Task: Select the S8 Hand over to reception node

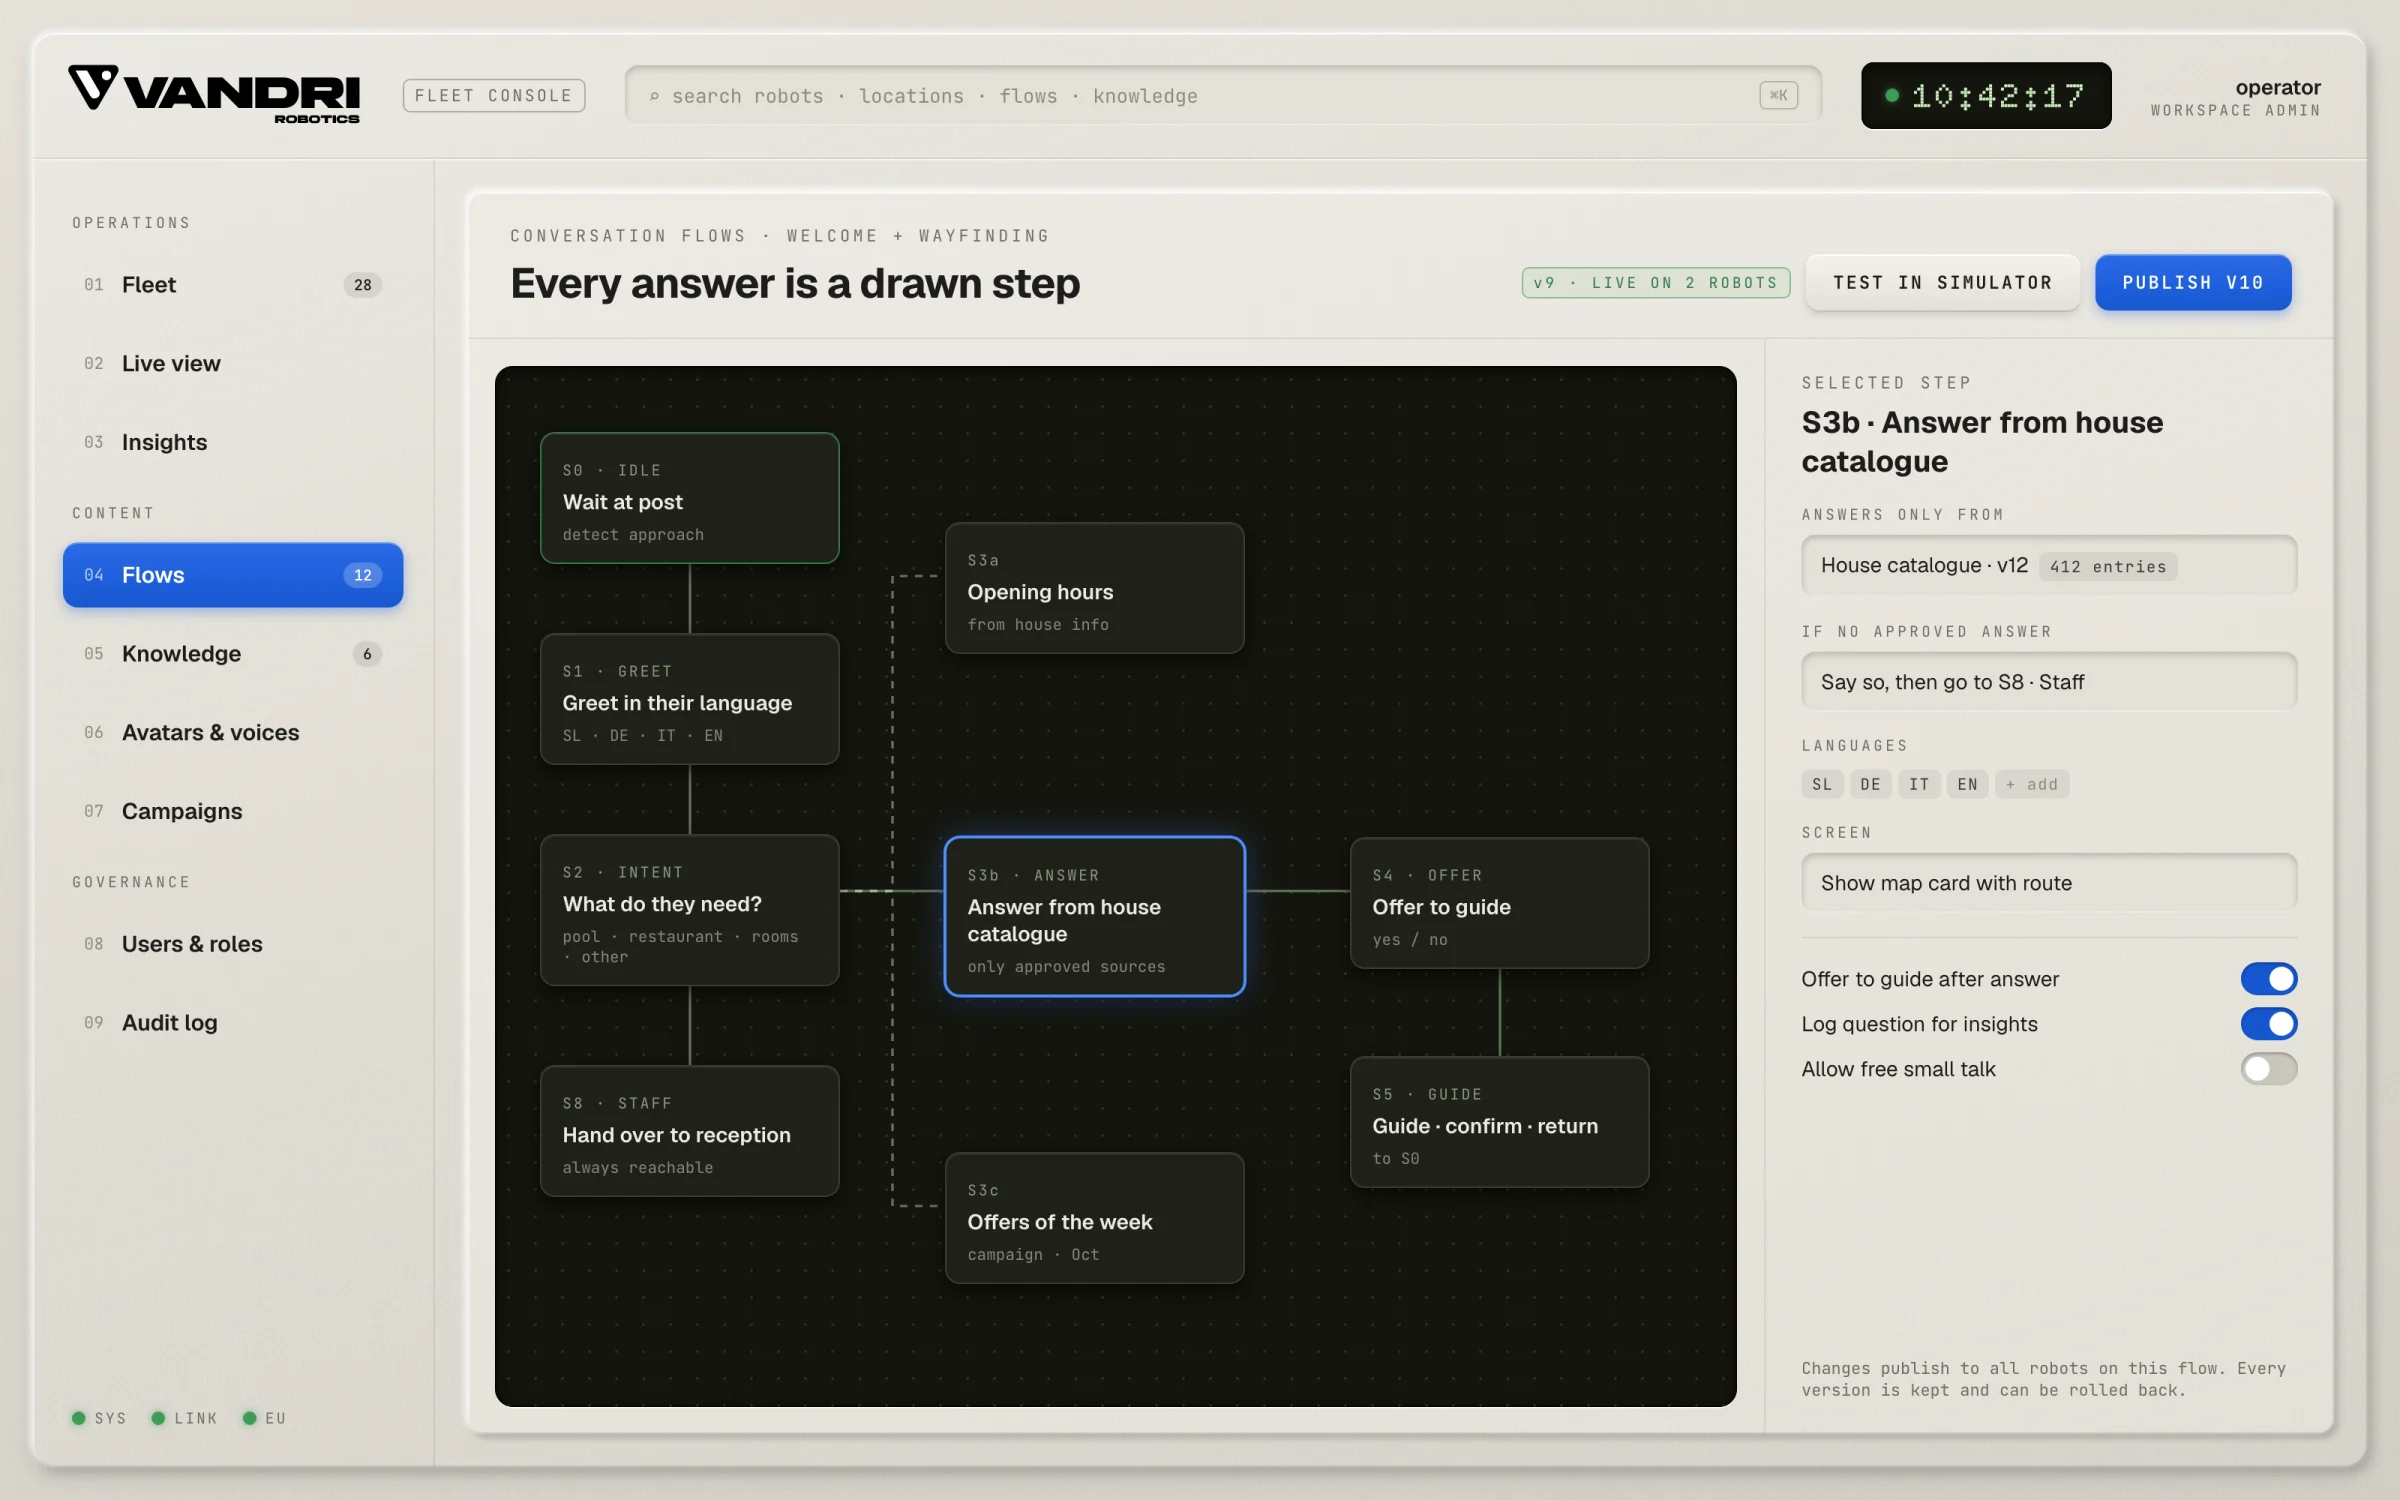Action: click(x=690, y=1131)
